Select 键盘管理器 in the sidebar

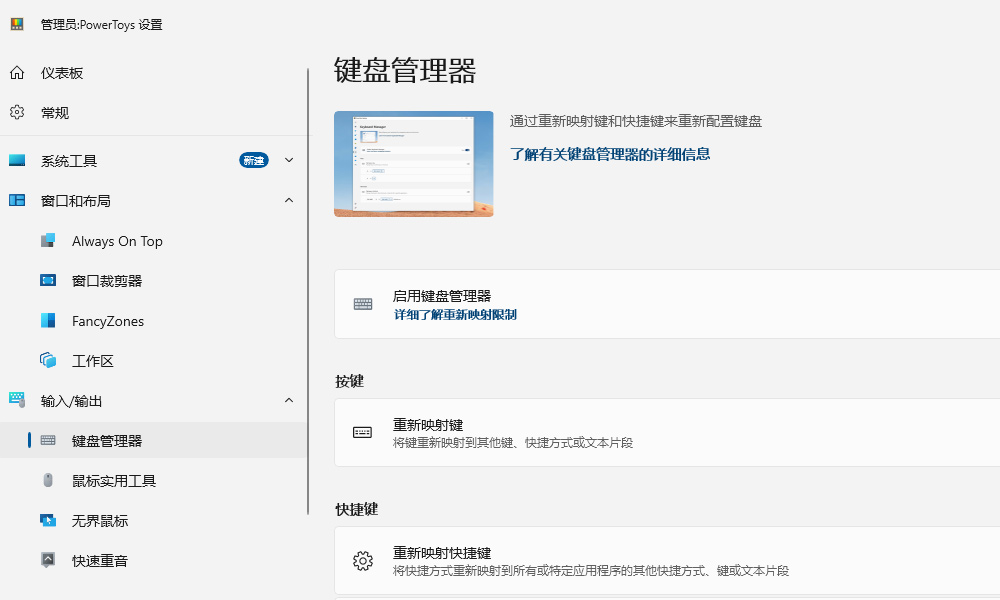tap(153, 440)
